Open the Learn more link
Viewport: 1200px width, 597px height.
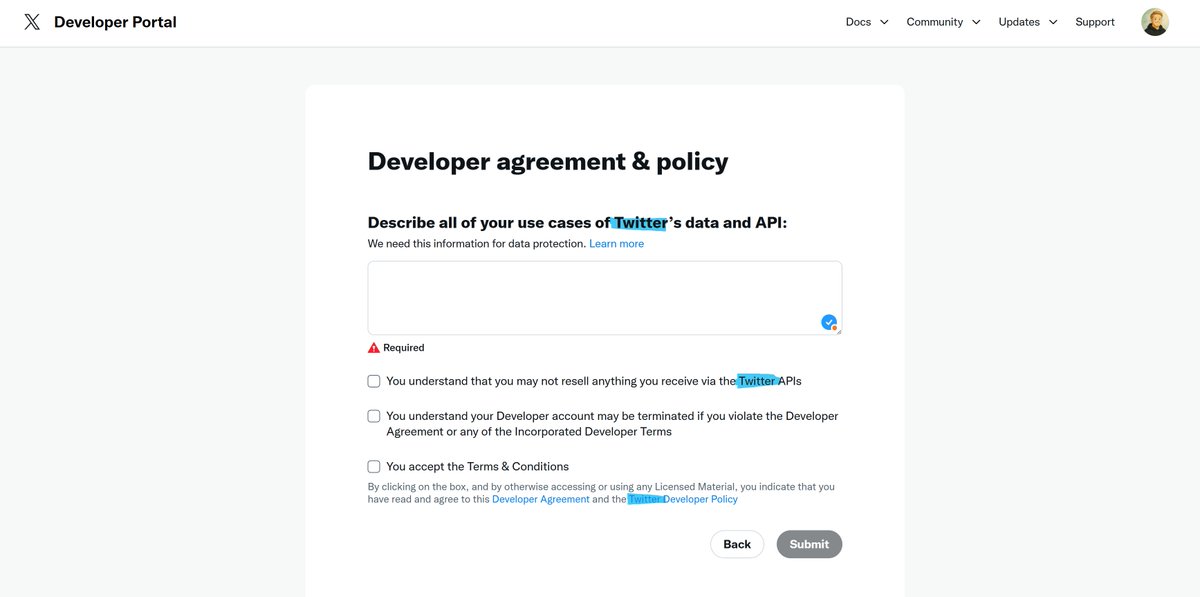(616, 244)
